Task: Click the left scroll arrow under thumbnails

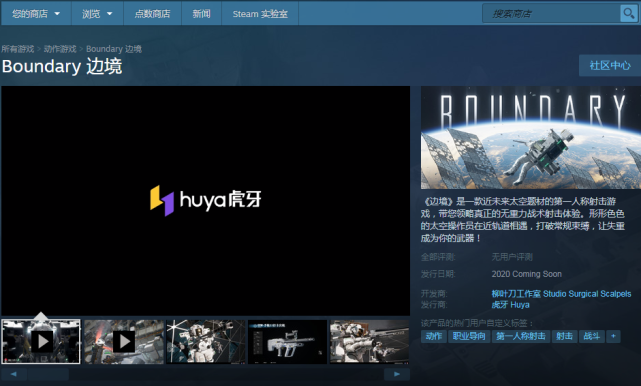Action: click(x=14, y=374)
